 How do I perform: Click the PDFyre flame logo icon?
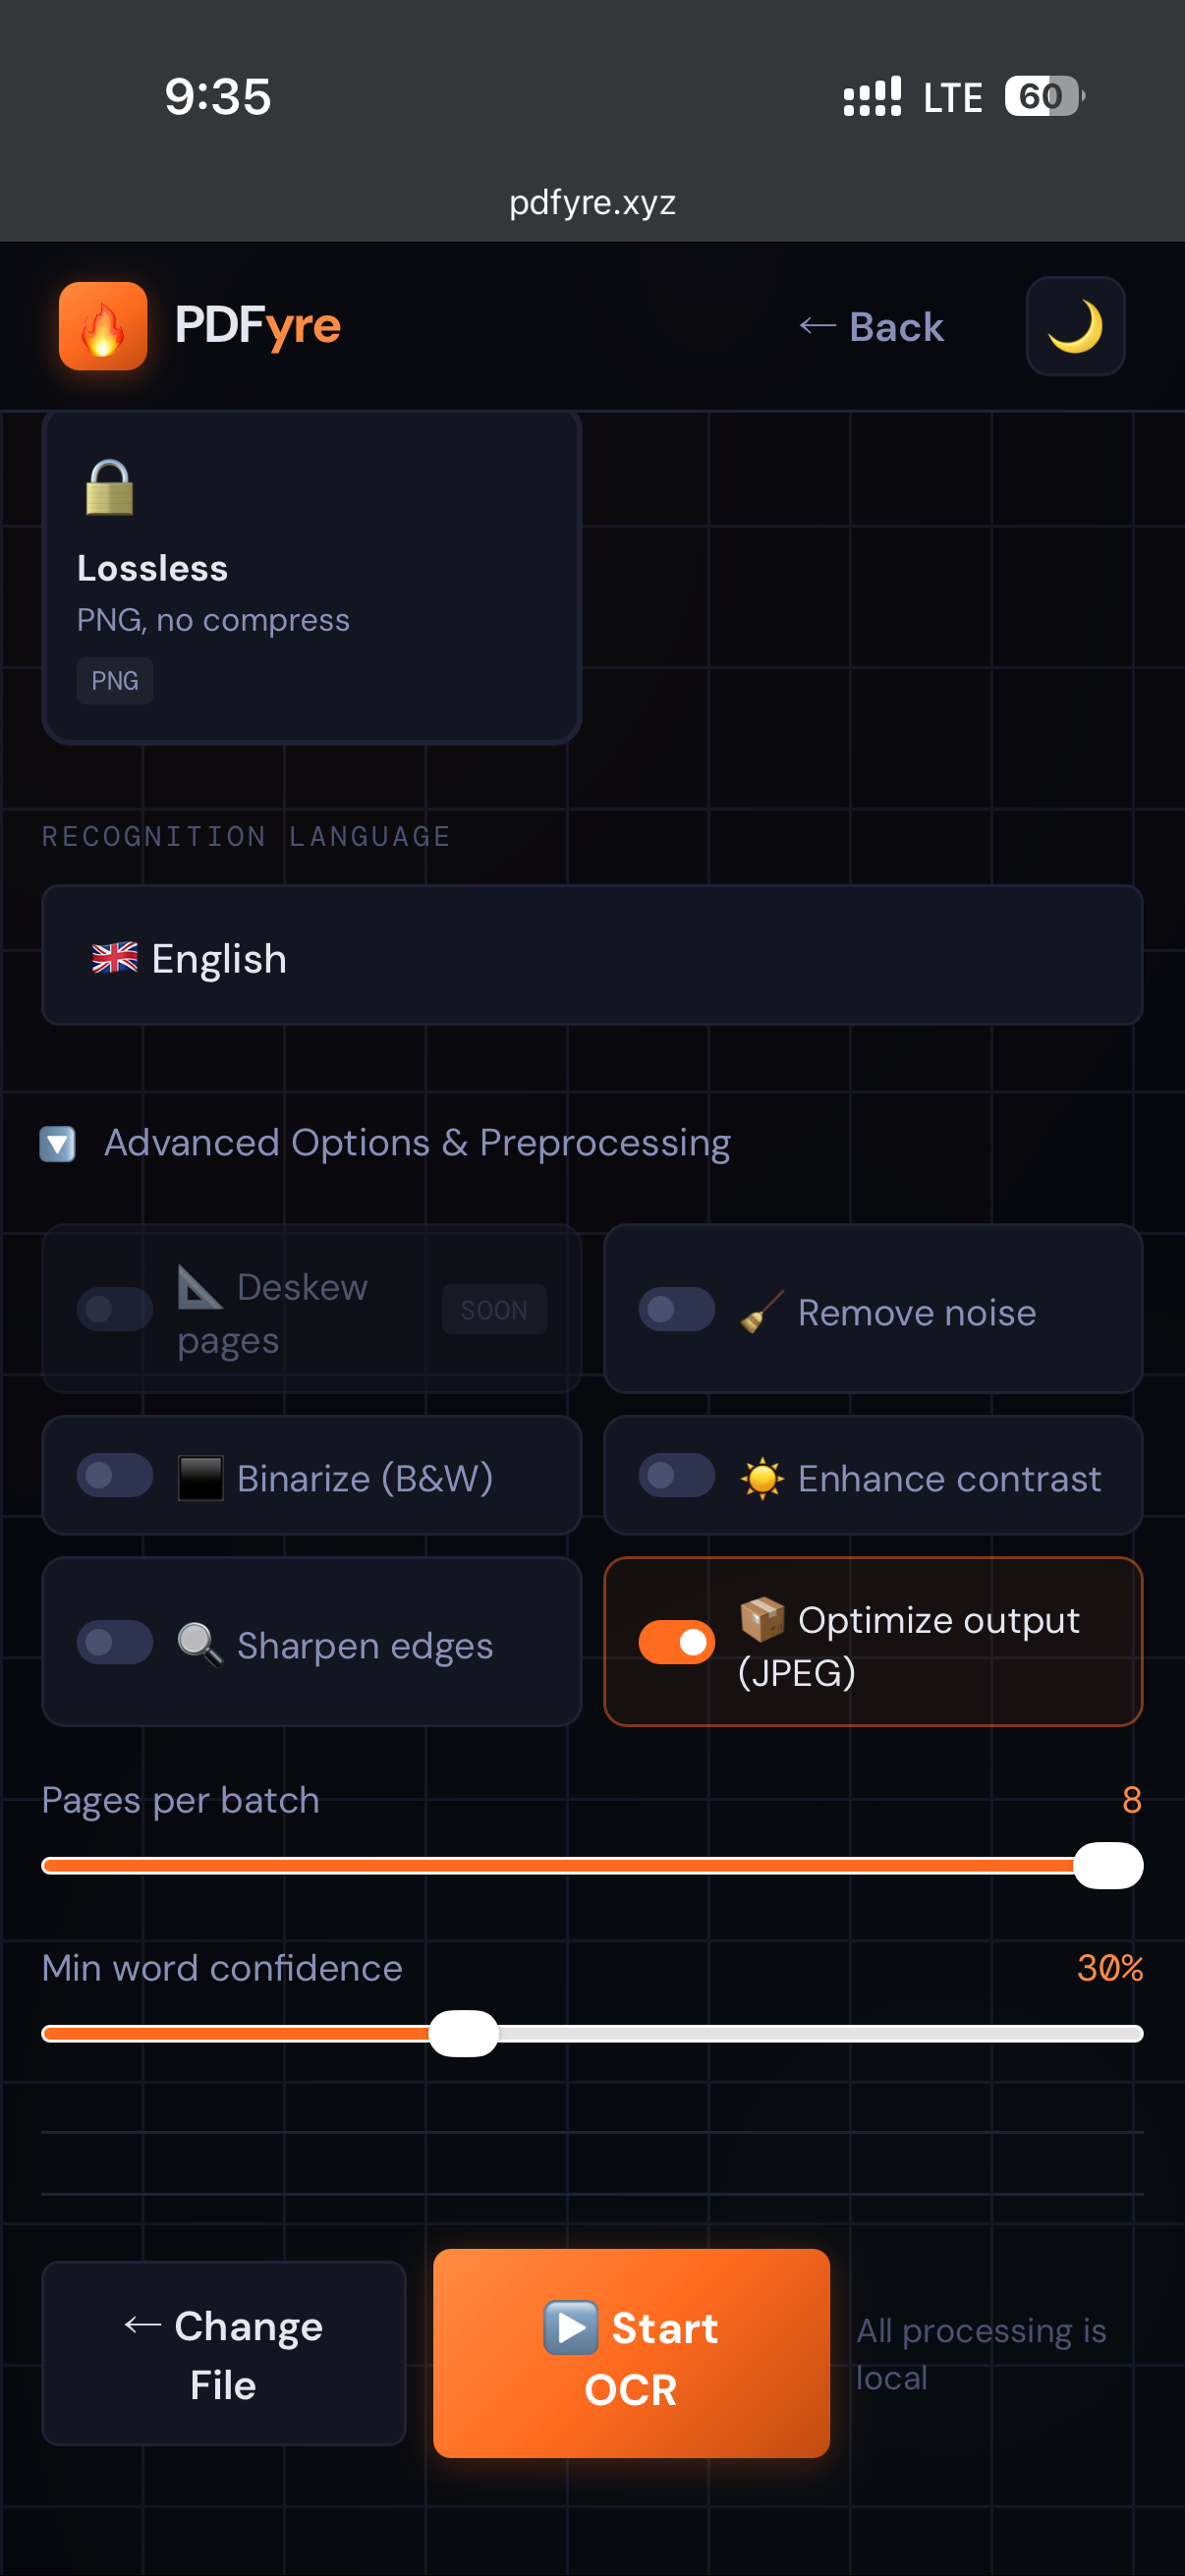coord(103,326)
